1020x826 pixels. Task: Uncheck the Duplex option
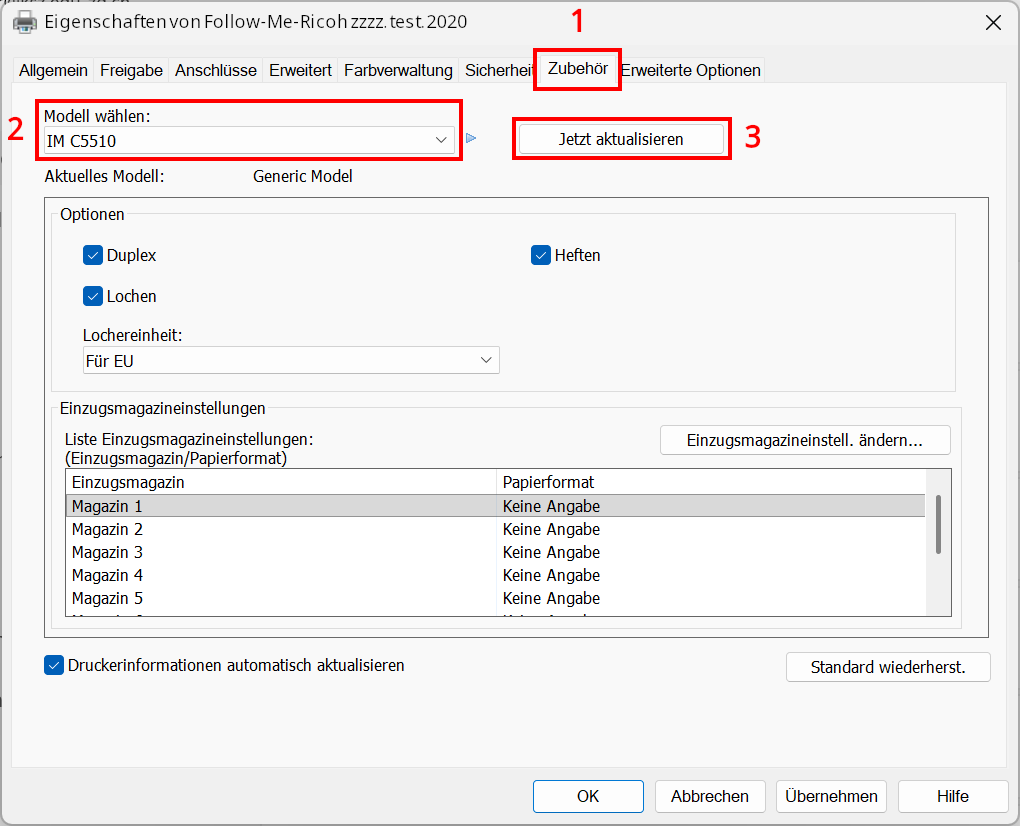click(x=94, y=255)
